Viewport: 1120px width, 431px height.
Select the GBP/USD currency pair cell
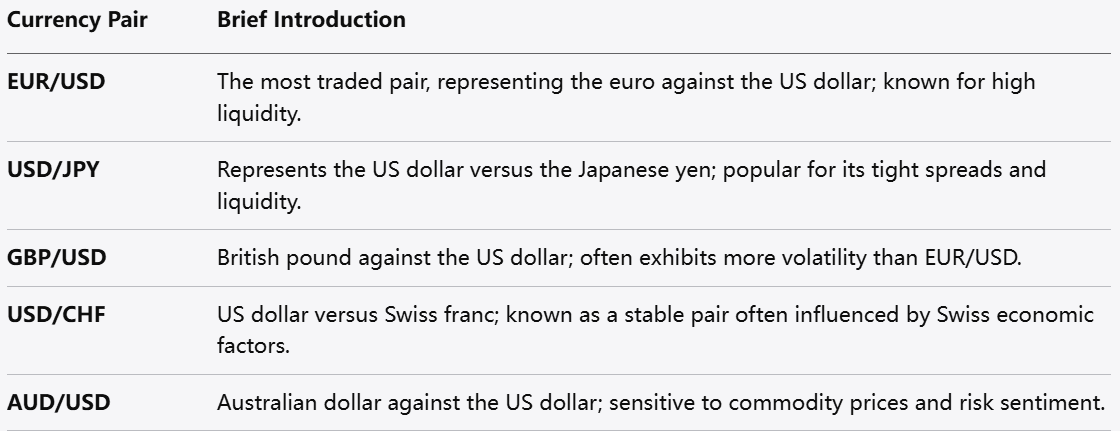pos(56,258)
